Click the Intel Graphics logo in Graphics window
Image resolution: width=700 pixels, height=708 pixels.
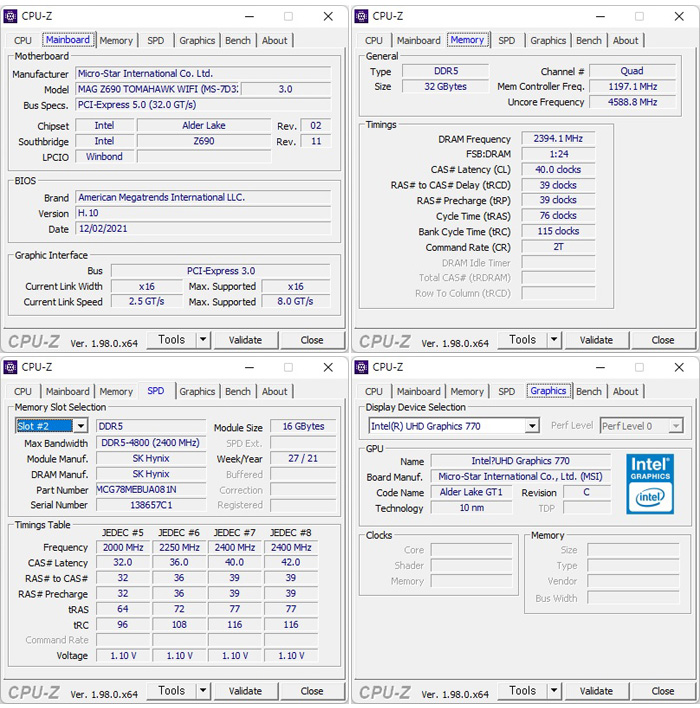pos(649,484)
